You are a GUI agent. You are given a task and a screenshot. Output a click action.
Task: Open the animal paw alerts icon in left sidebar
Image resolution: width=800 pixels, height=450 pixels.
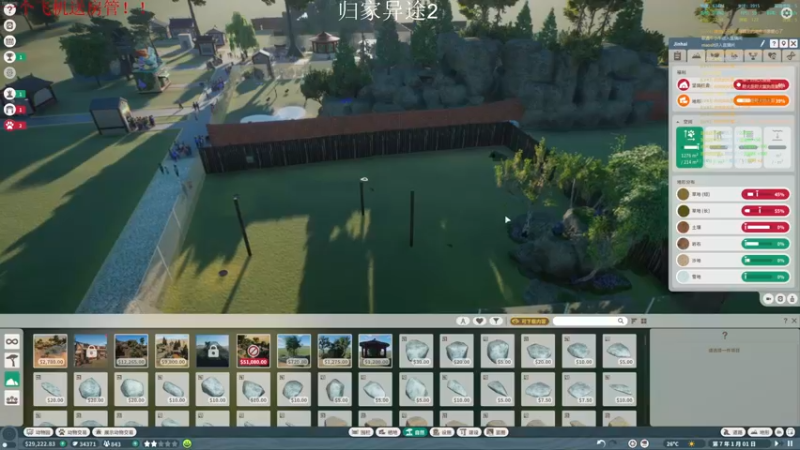[x=9, y=125]
